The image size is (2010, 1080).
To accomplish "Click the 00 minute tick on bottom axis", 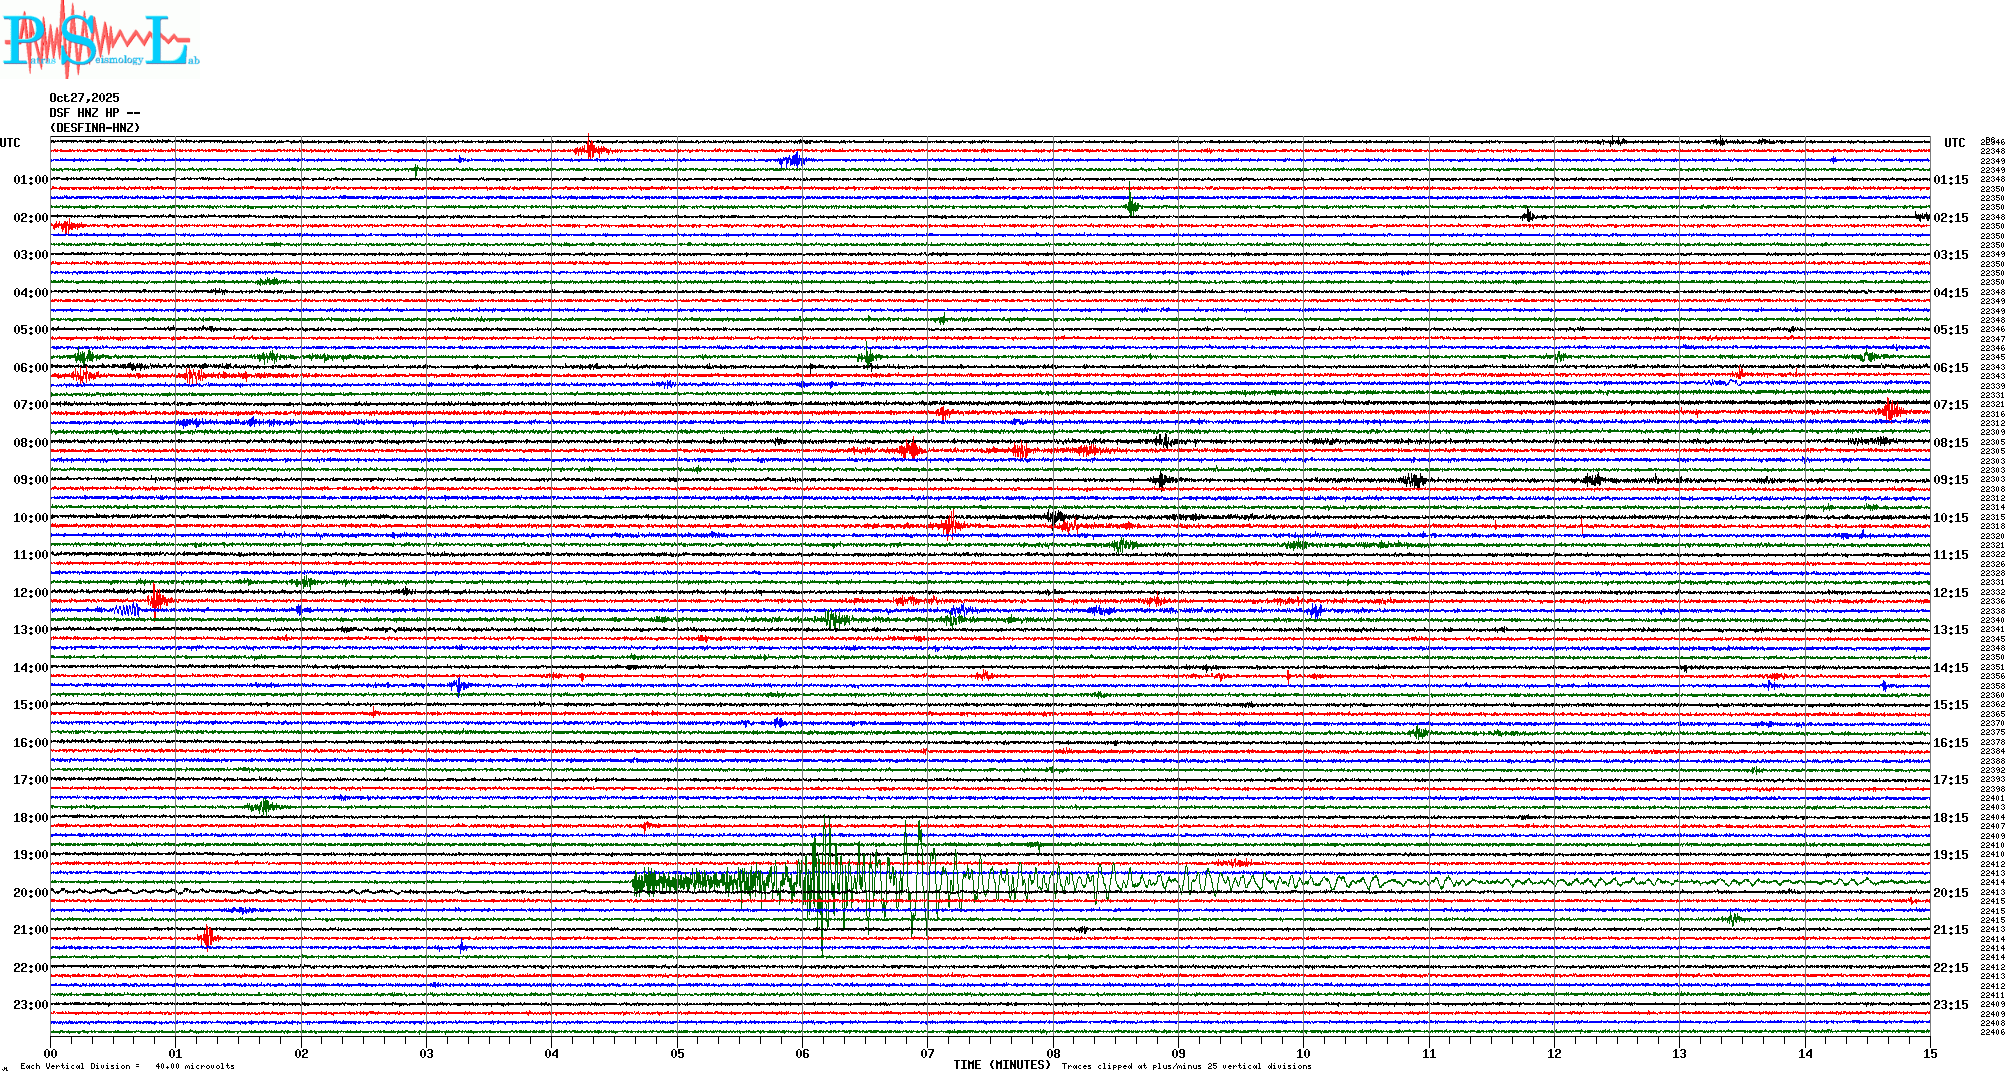I will pyautogui.click(x=51, y=1053).
